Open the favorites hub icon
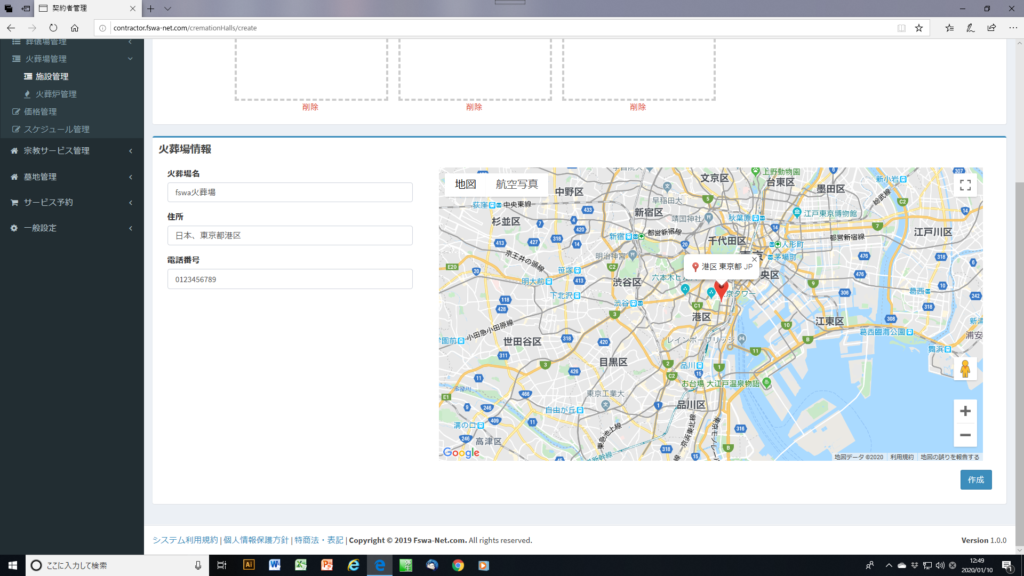1024x576 pixels. (x=950, y=28)
